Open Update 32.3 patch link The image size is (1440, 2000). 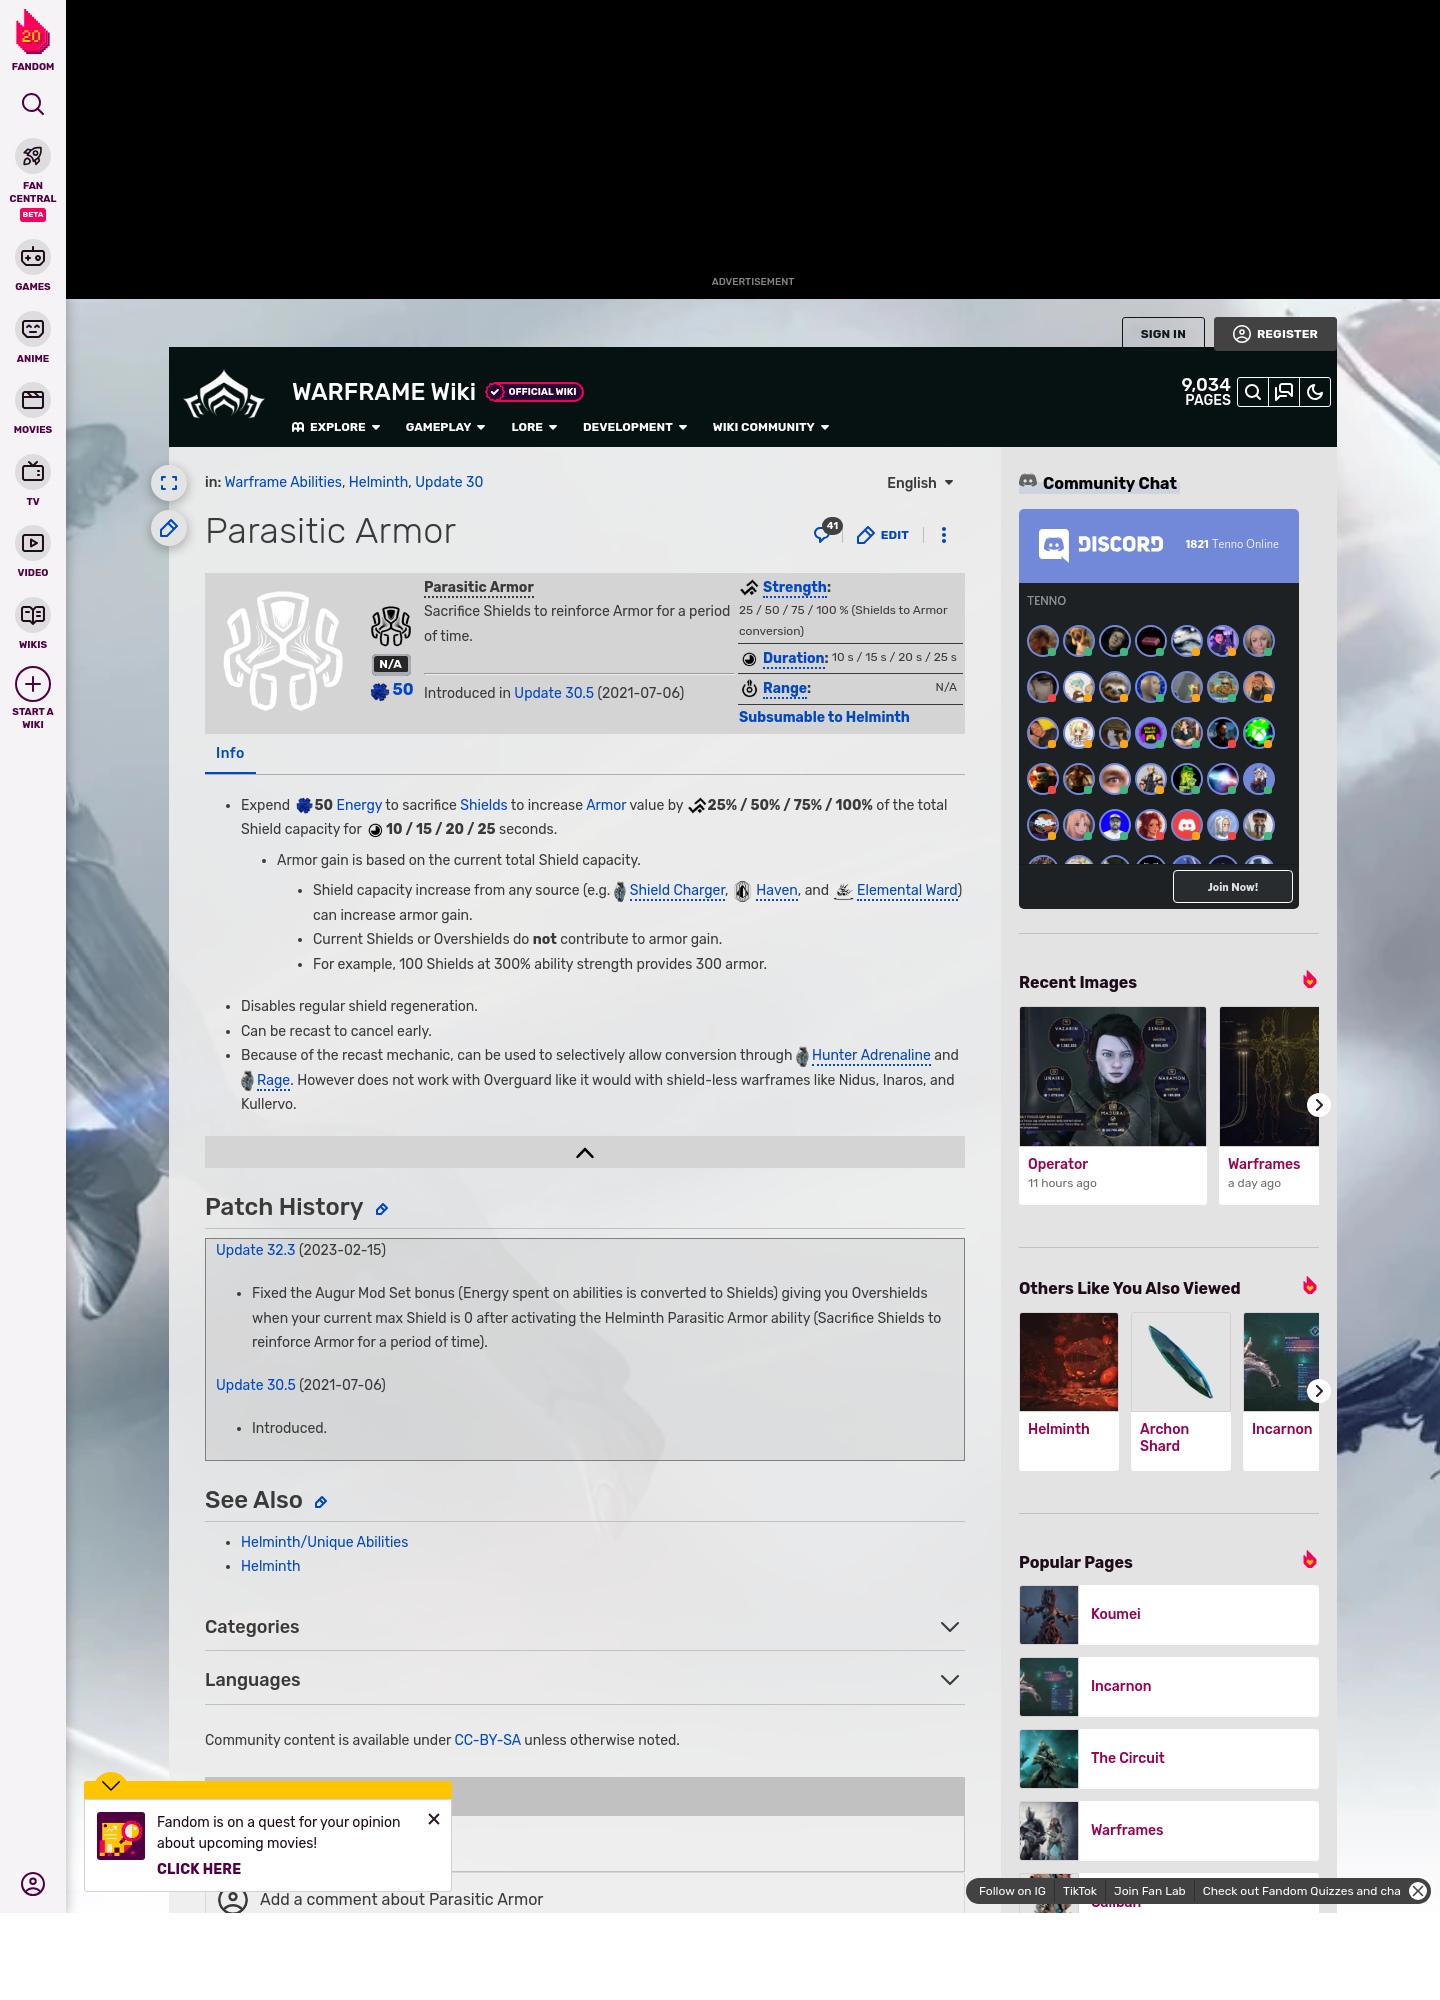[x=256, y=1250]
